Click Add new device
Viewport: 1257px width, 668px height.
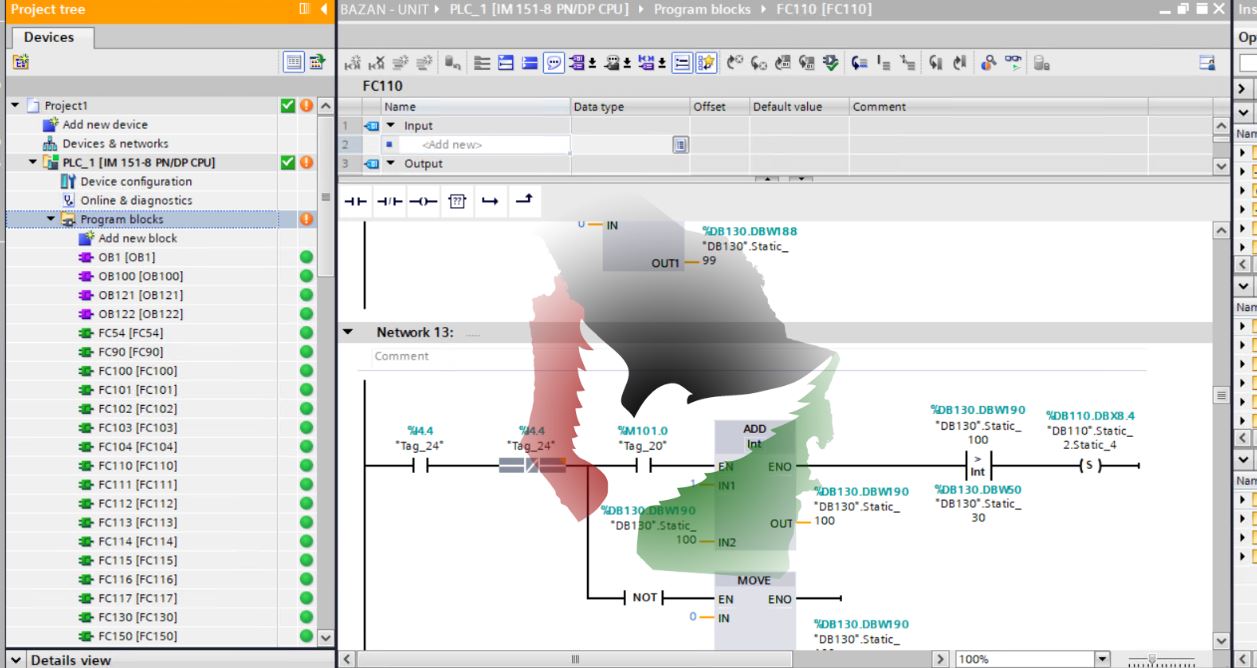105,124
